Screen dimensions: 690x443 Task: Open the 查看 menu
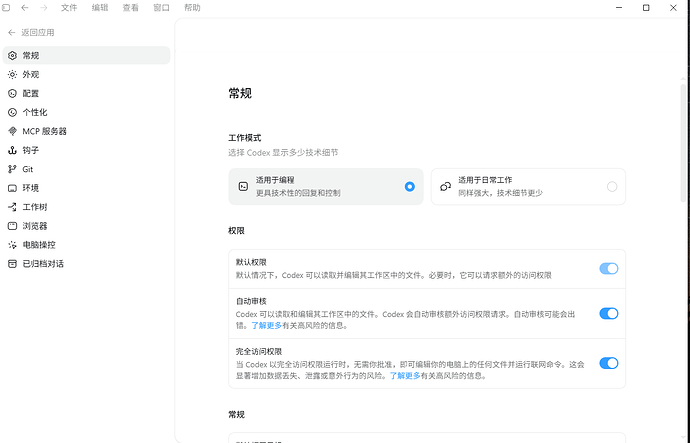tap(131, 7)
